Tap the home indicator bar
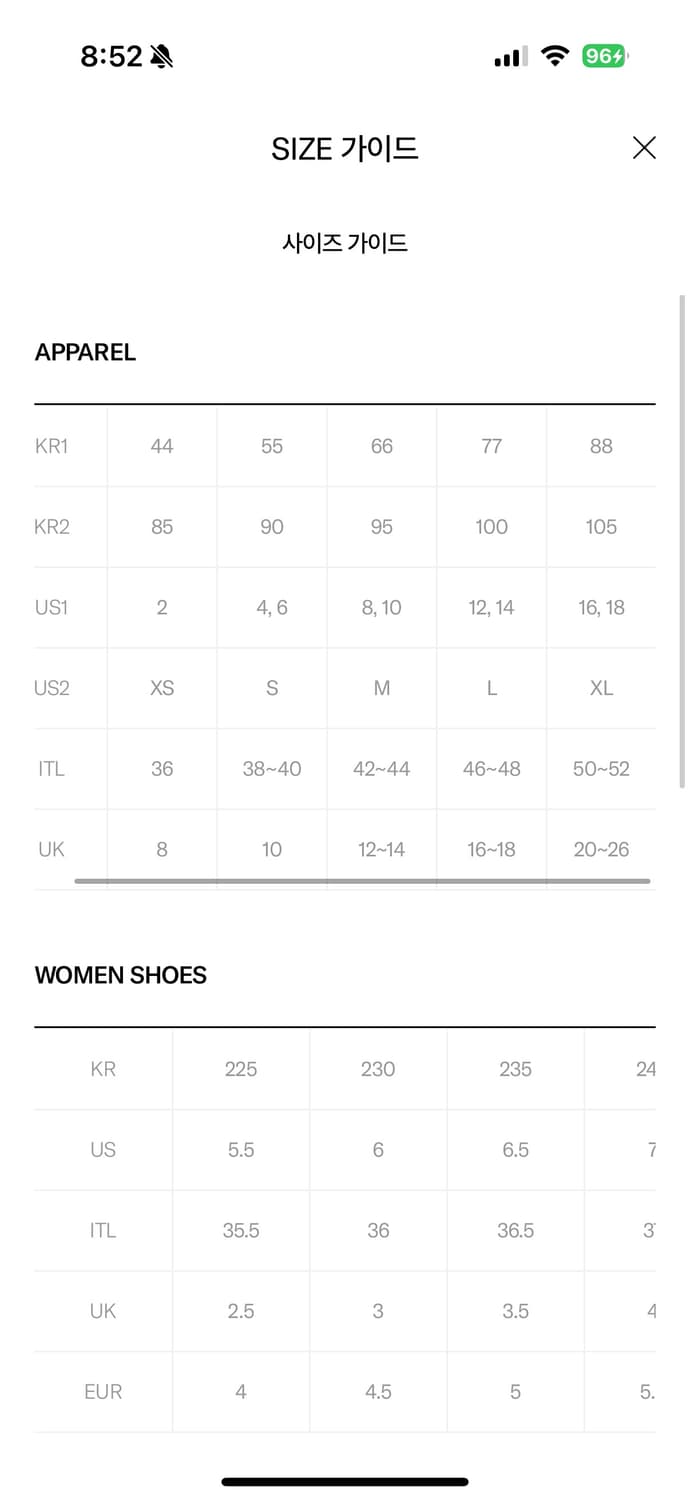The image size is (690, 1500). 345,1481
